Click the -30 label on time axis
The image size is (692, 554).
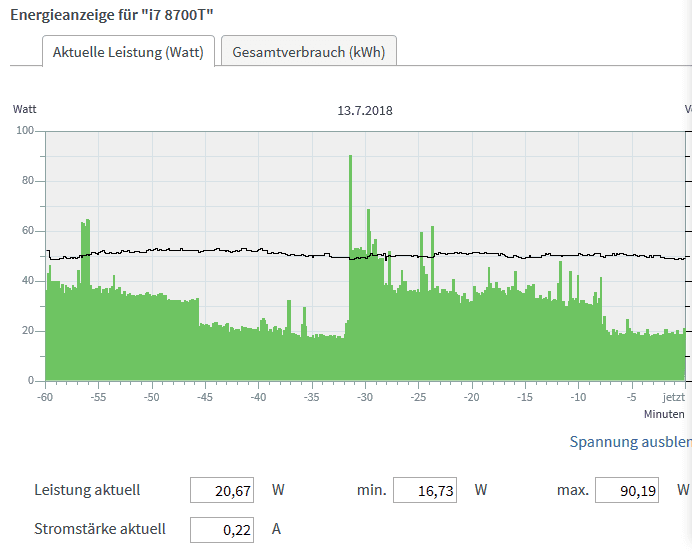tap(365, 397)
